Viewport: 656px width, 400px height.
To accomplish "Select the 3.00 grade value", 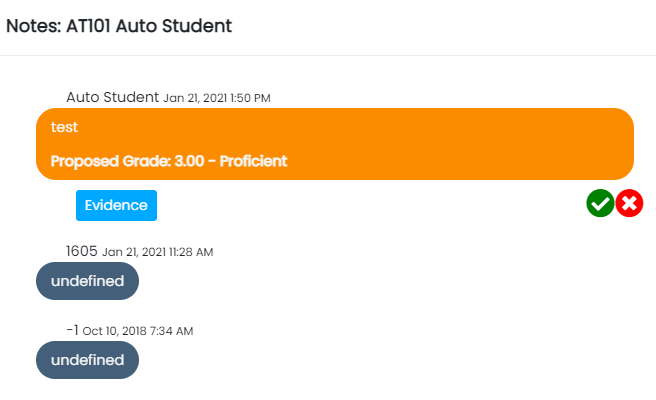I will pos(195,160).
